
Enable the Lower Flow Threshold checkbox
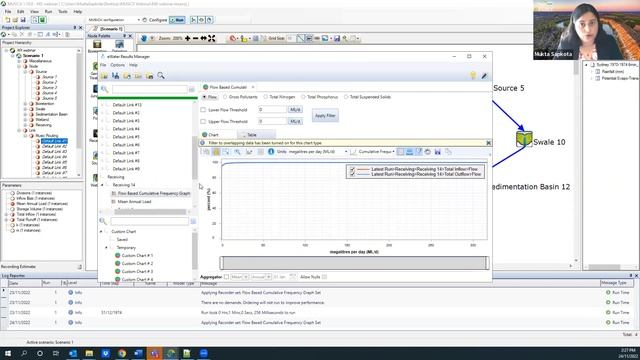203,110
